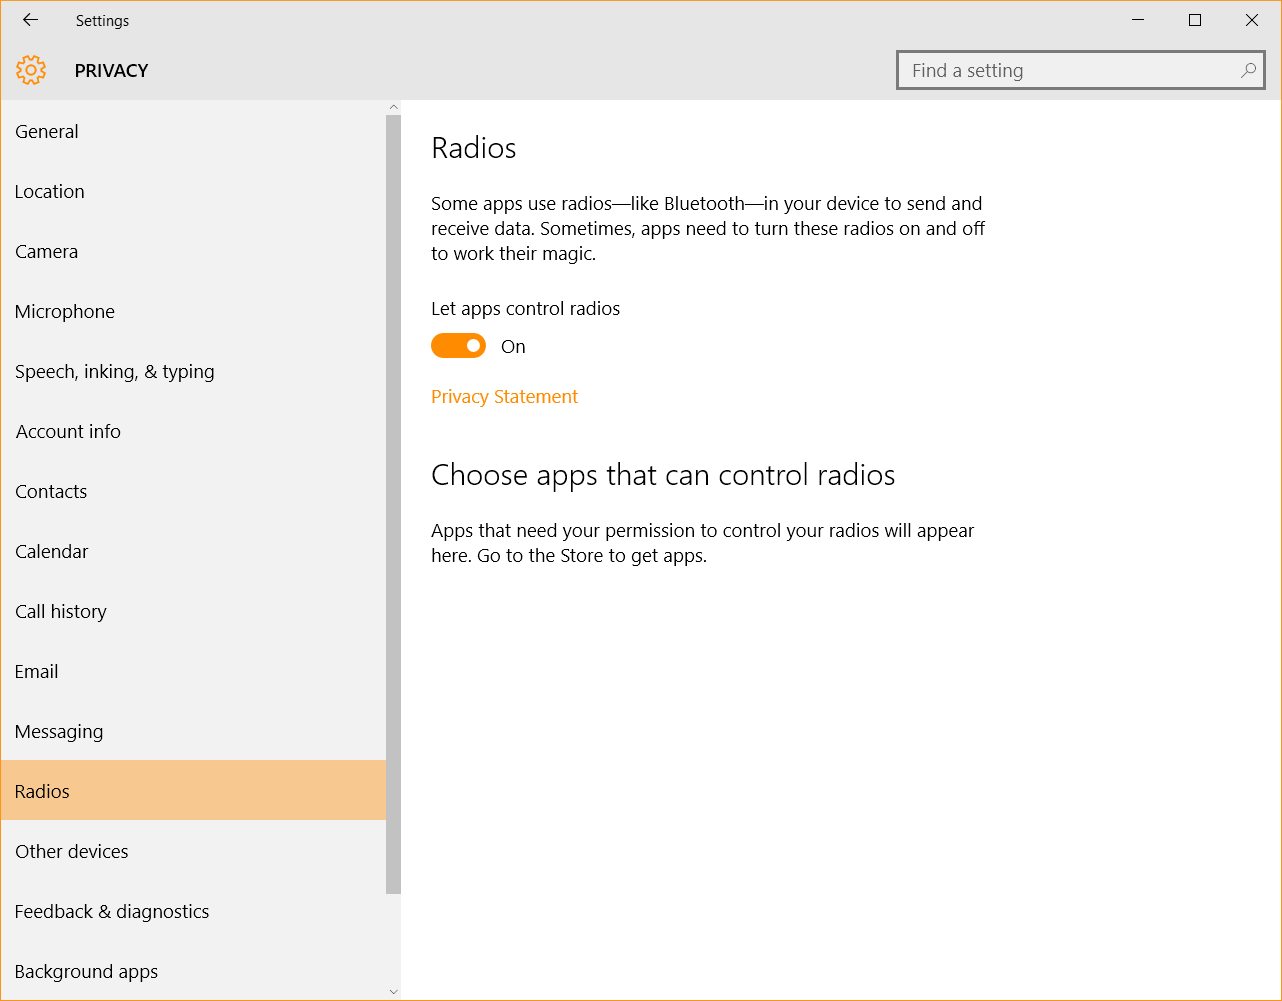
Task: Click the Privacy gear icon
Action: 31,70
